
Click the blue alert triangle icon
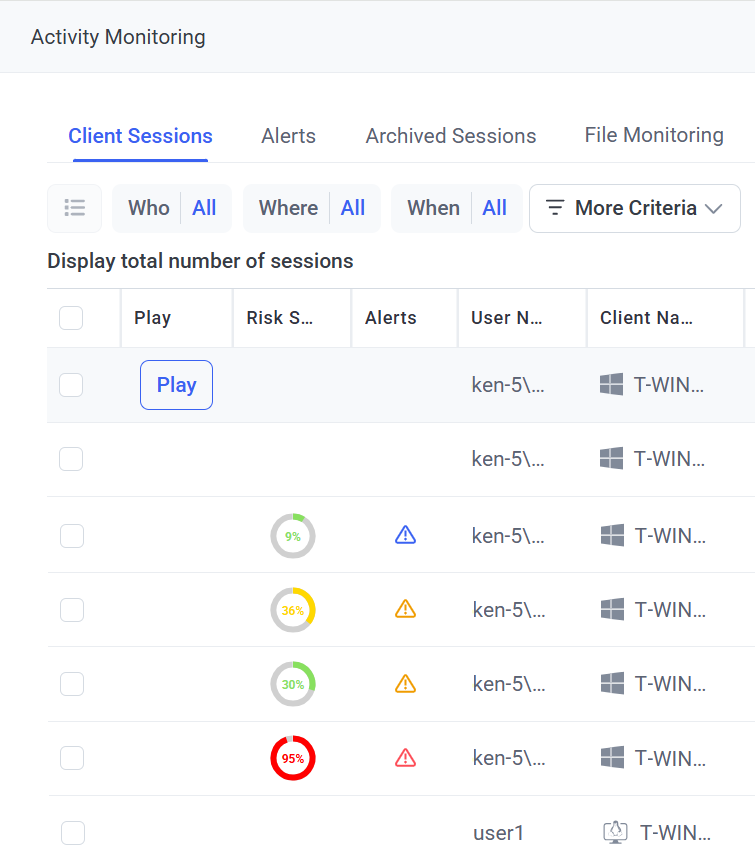point(405,535)
